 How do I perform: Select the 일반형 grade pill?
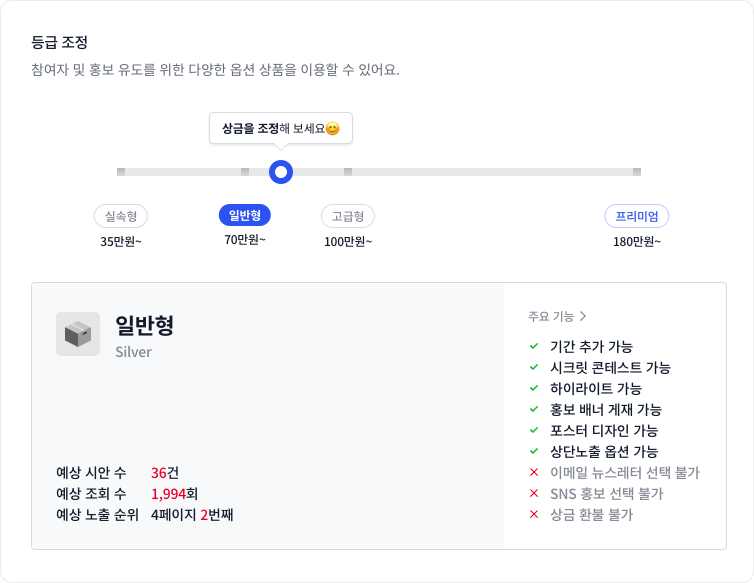pos(245,215)
